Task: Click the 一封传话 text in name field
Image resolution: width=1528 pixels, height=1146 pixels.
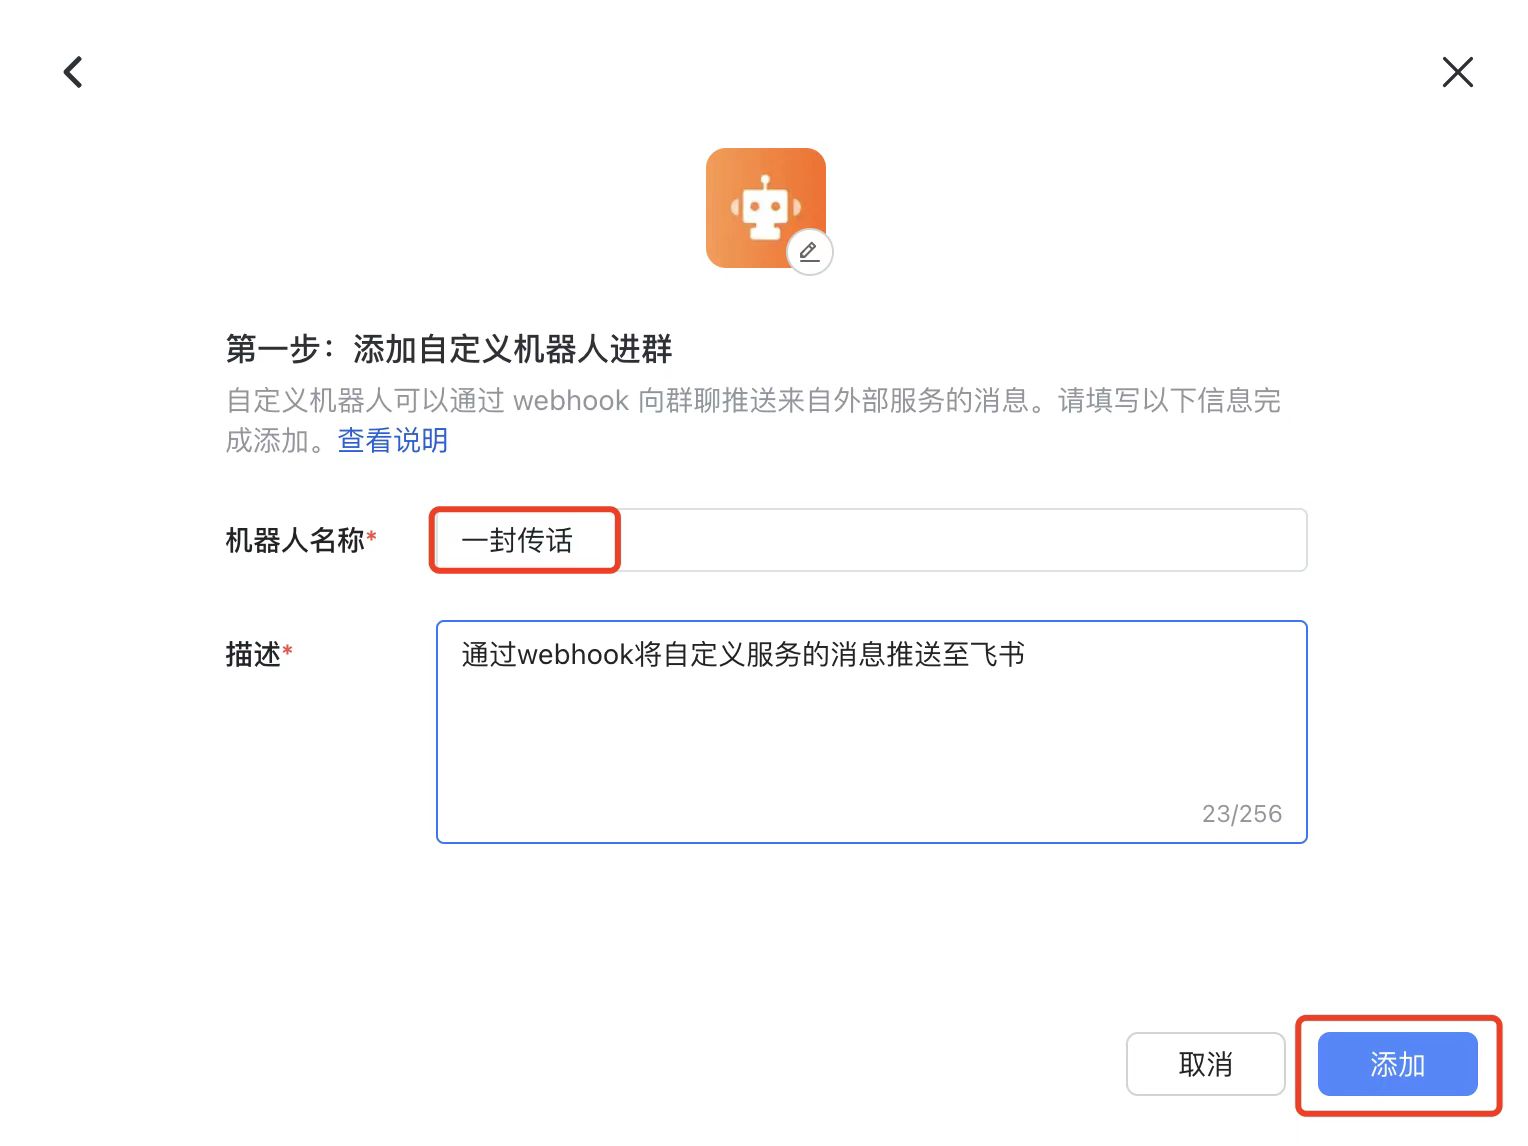Action: [x=517, y=541]
